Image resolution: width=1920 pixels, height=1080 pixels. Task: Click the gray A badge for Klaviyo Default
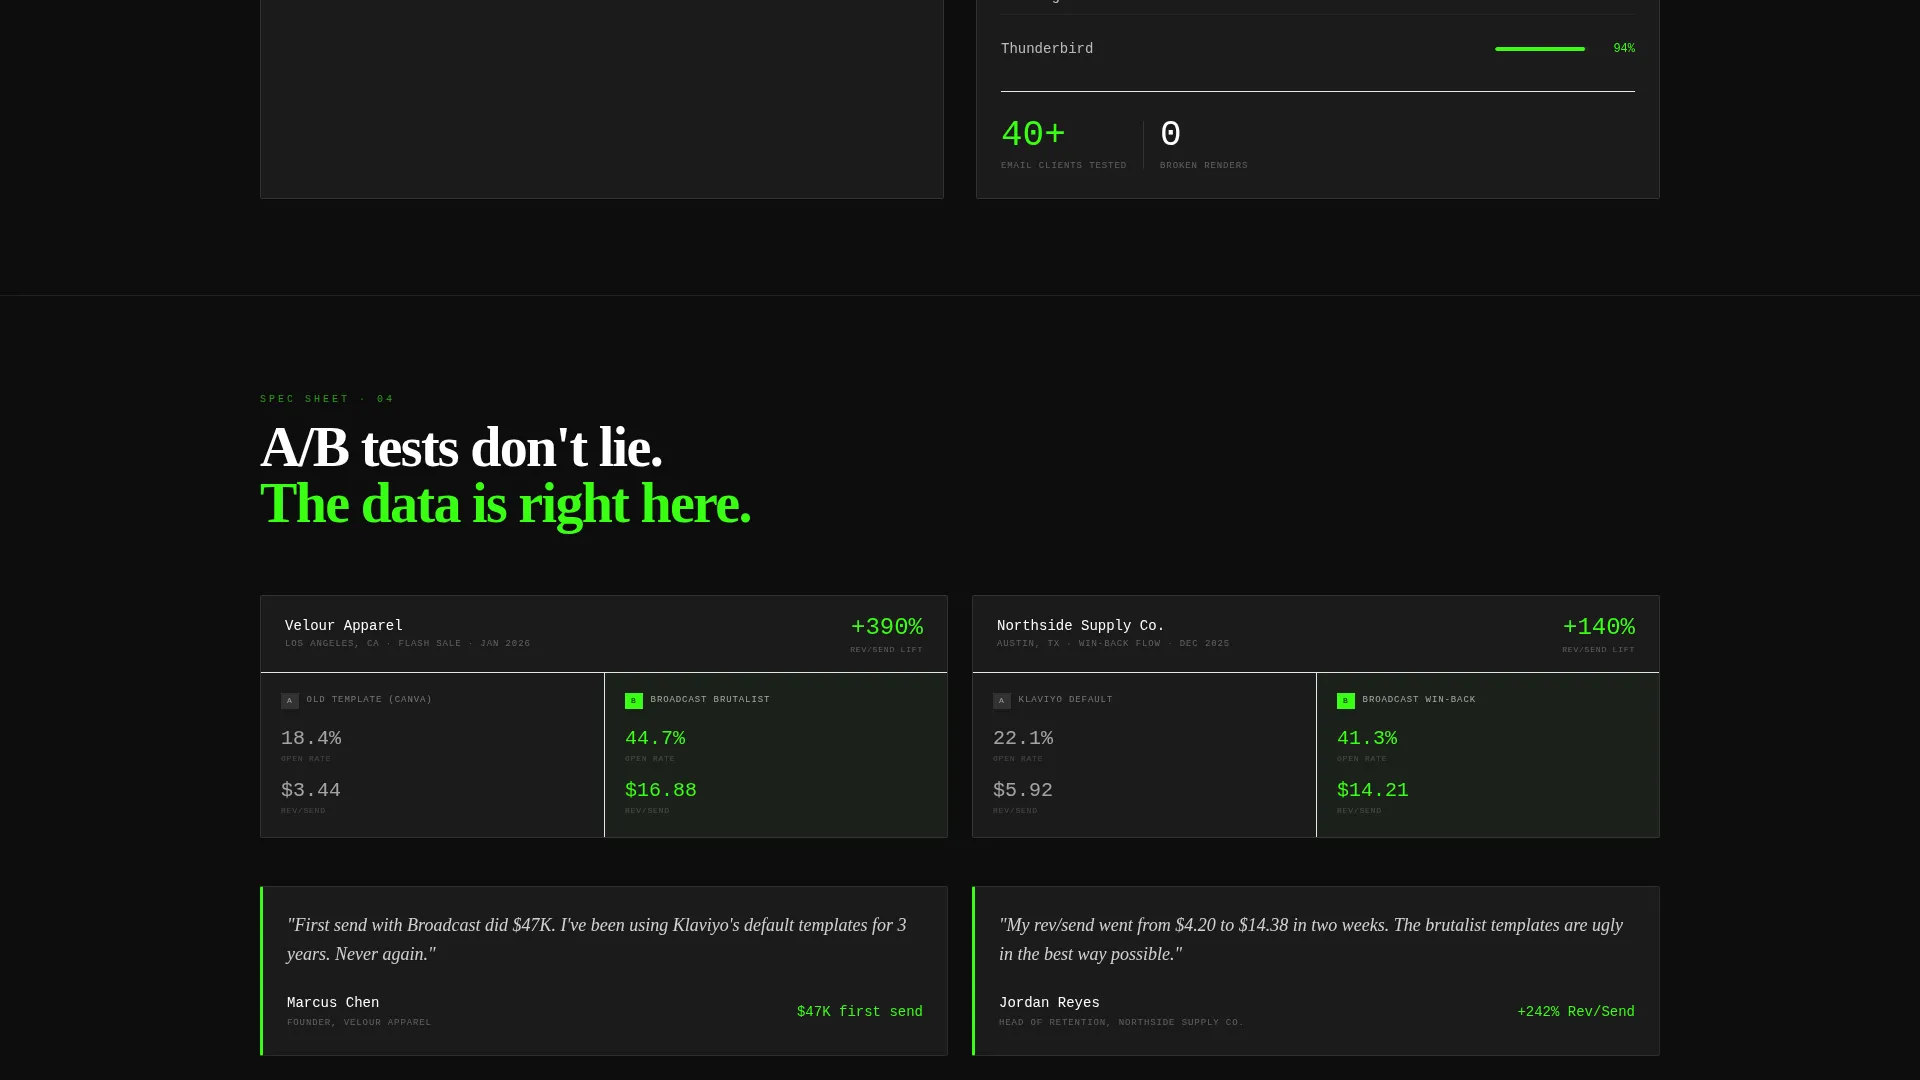(1001, 701)
